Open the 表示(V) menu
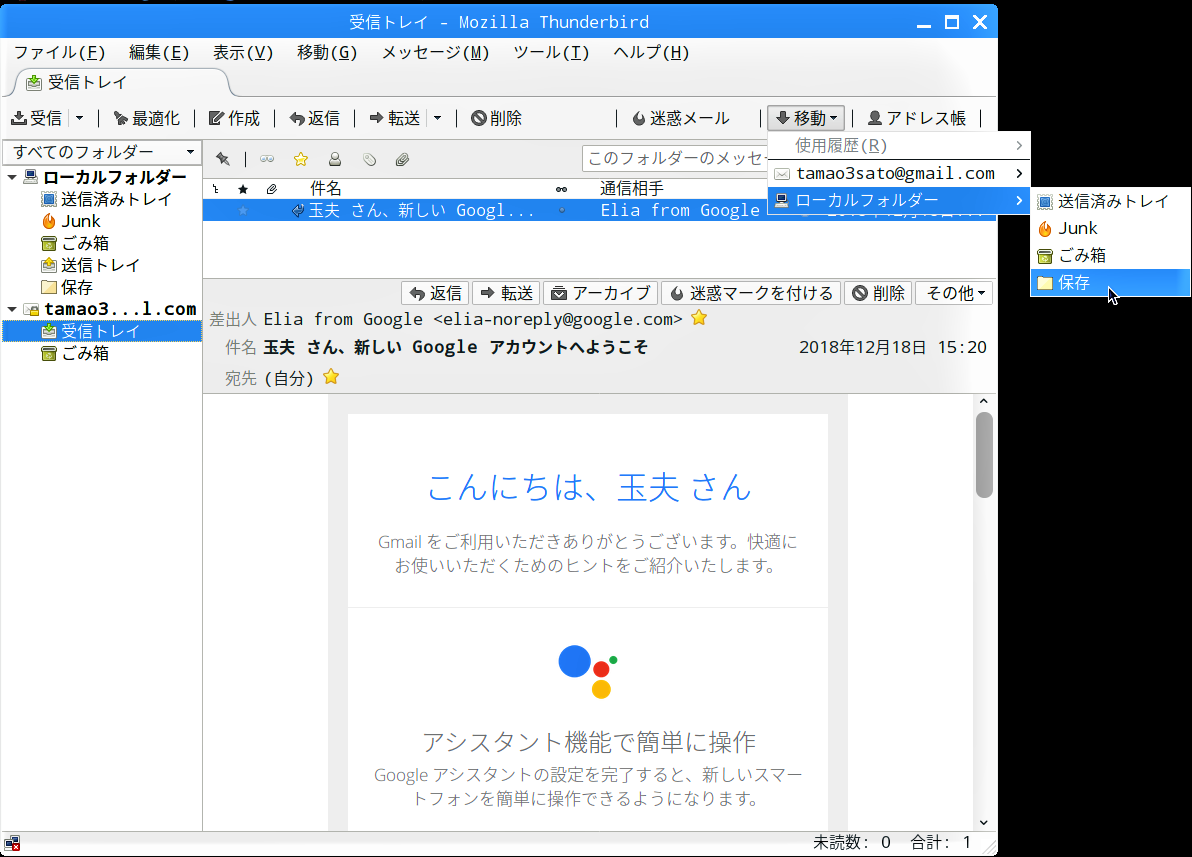Screen dimensions: 1192x857 pyautogui.click(x=243, y=52)
